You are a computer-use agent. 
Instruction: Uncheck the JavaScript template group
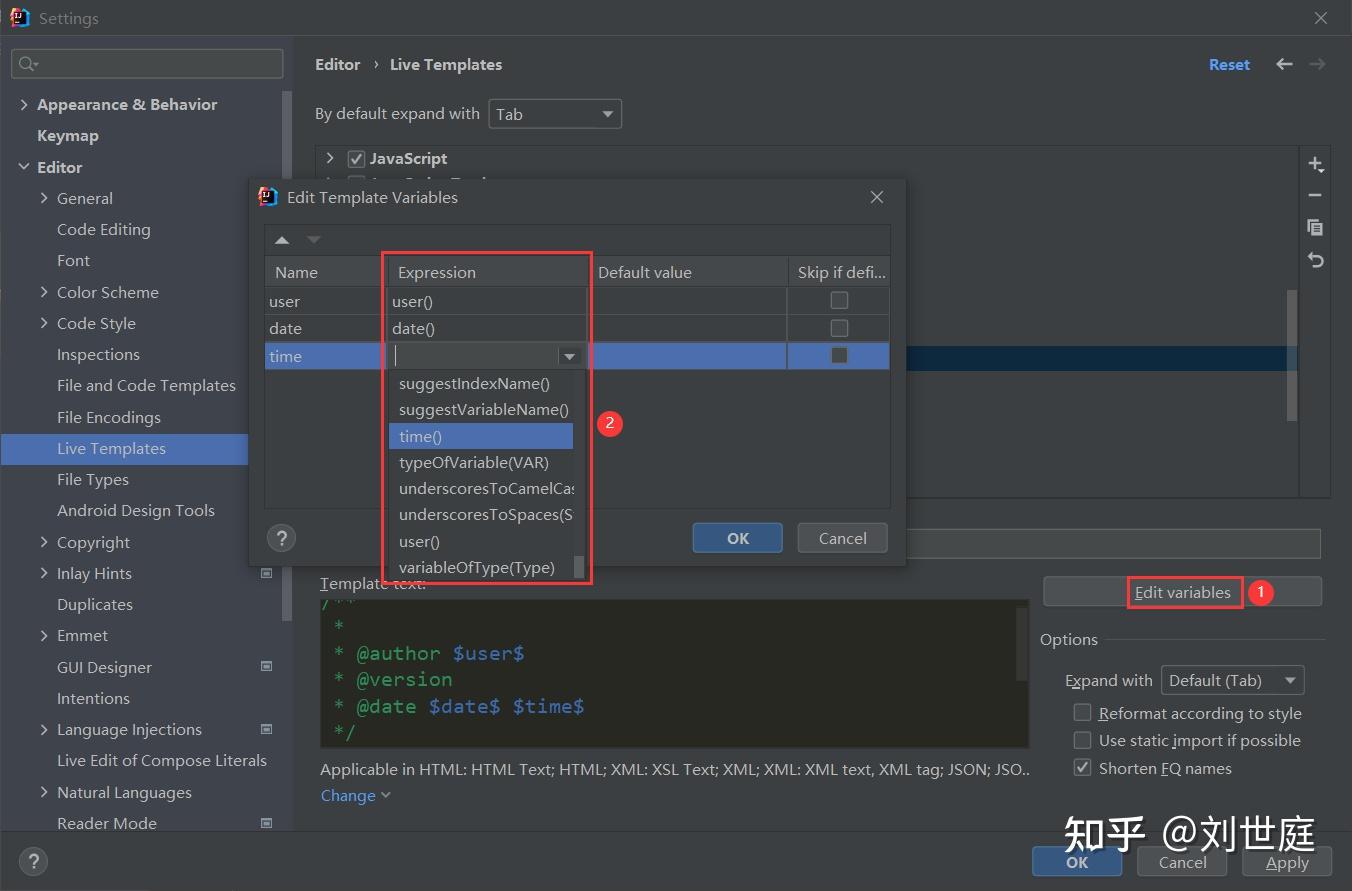tap(356, 159)
